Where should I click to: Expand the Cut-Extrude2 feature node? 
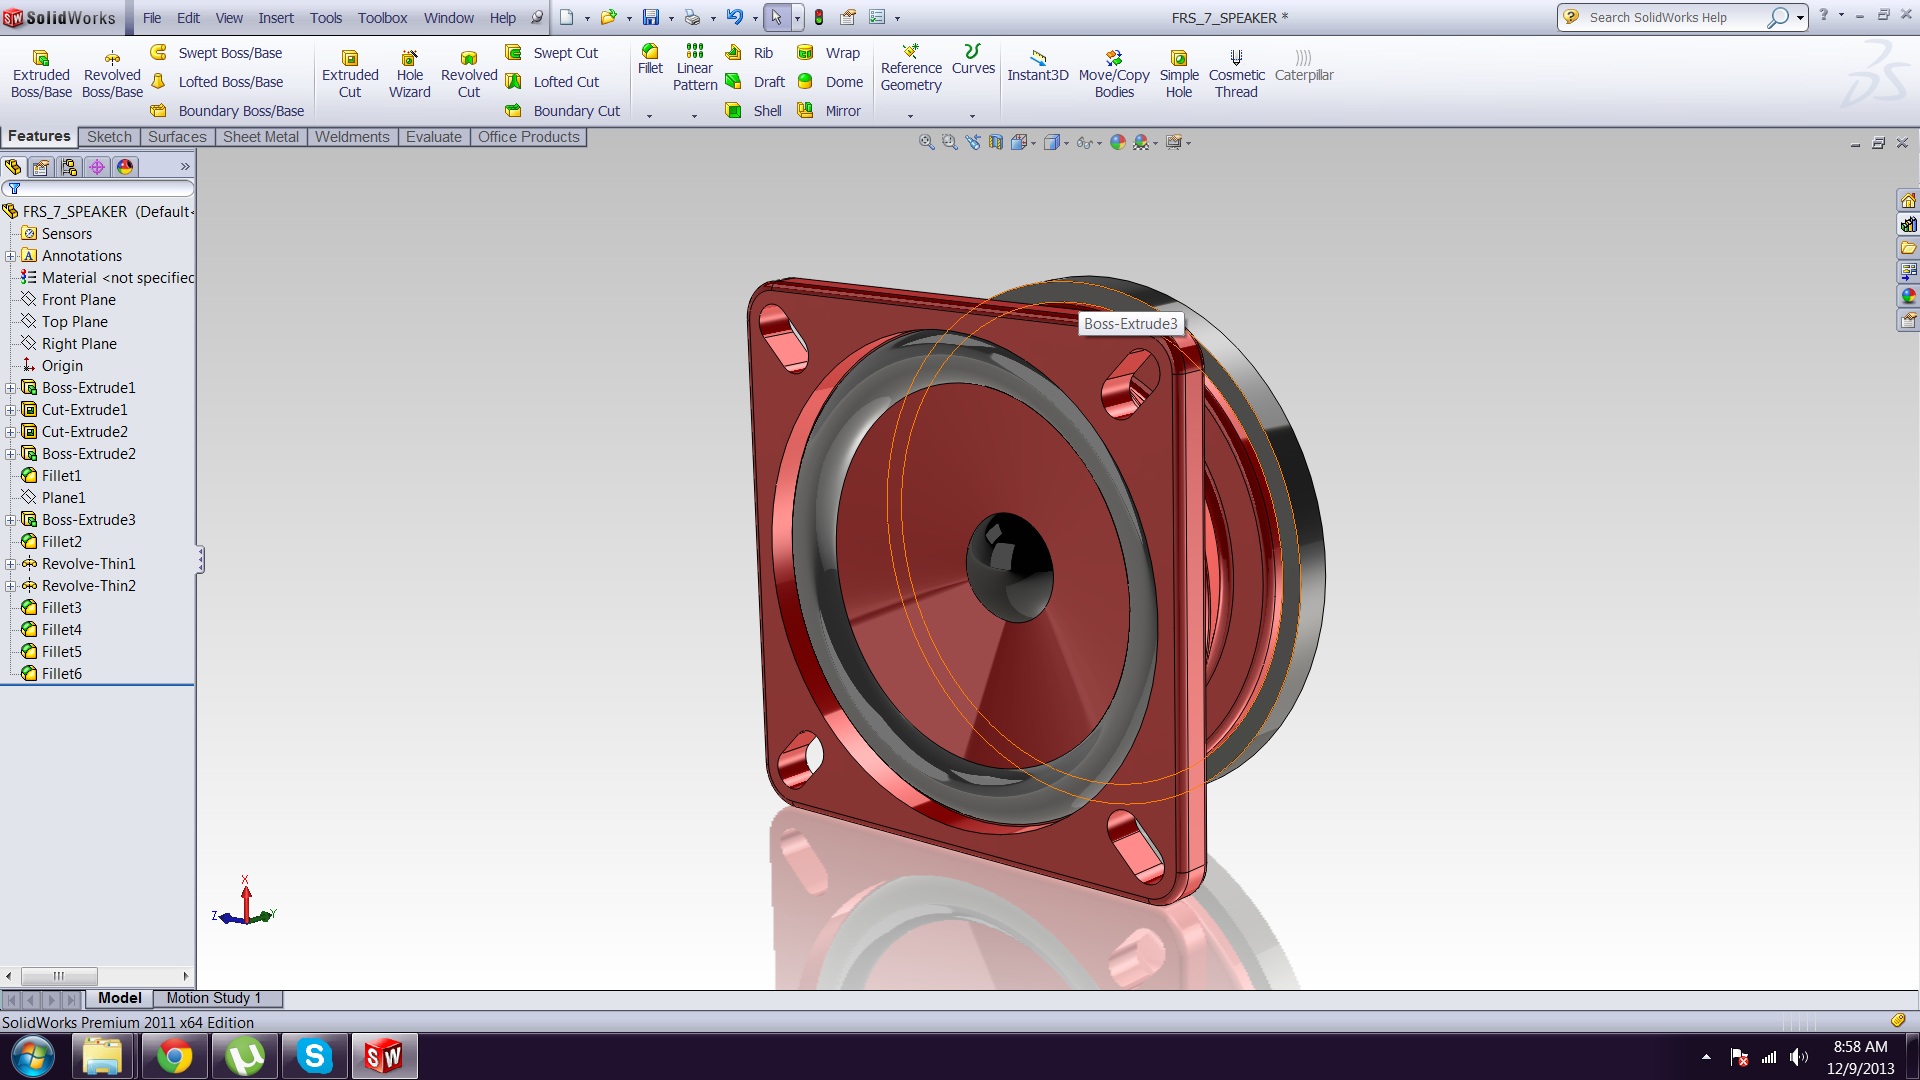(x=11, y=432)
